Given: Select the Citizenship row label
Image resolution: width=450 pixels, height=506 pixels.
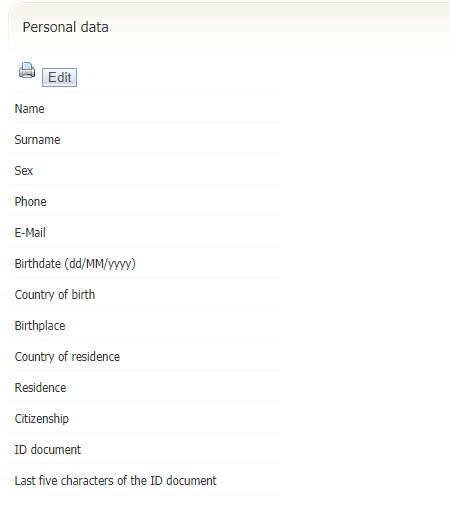Looking at the screenshot, I should 42,419.
